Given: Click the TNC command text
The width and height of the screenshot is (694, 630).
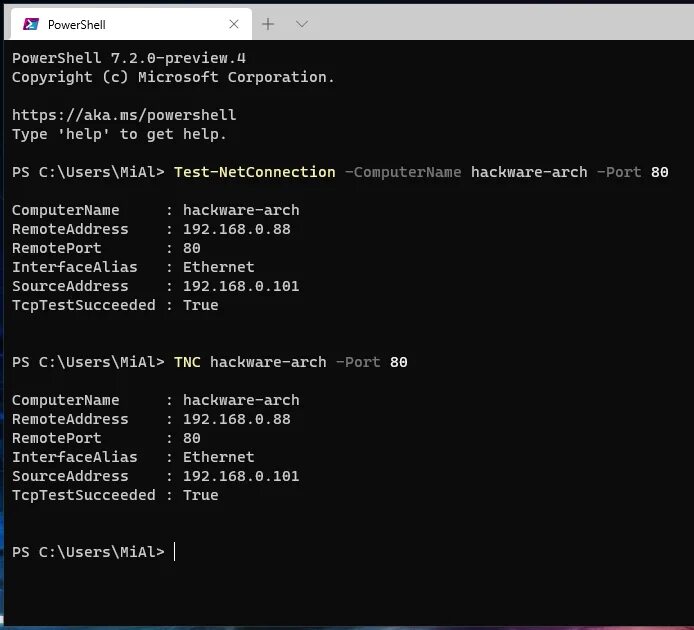Looking at the screenshot, I should 187,362.
